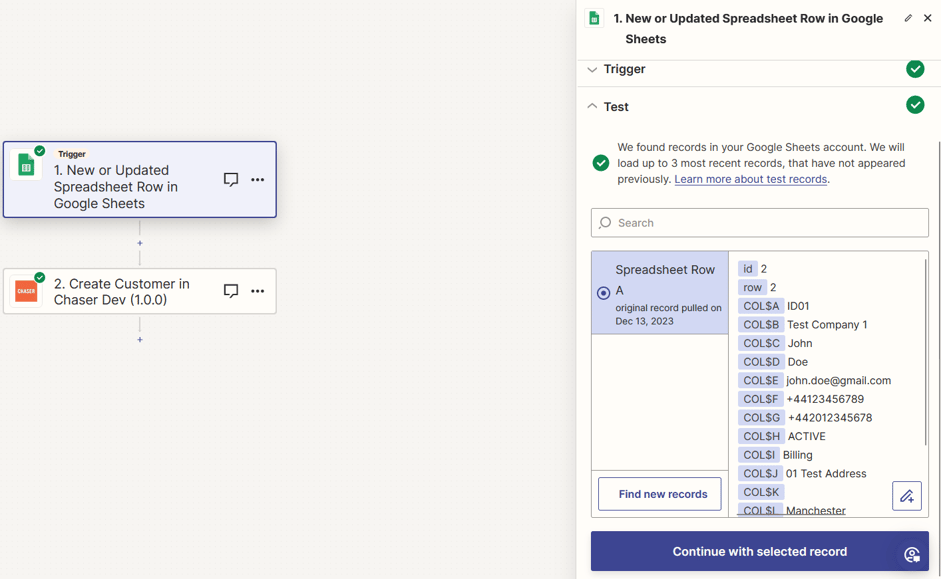The height and width of the screenshot is (579, 941).
Task: Select the Spreadsheet Row A radio button
Action: click(603, 292)
